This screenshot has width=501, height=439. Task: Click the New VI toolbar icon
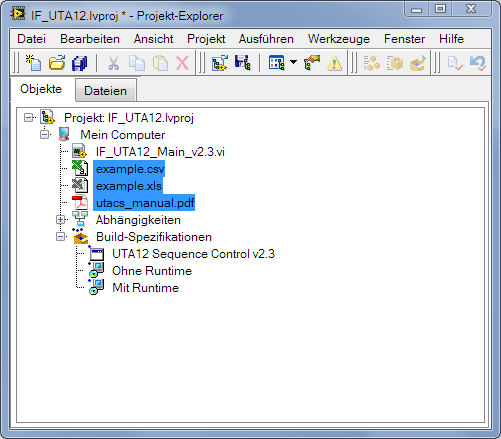pos(33,63)
